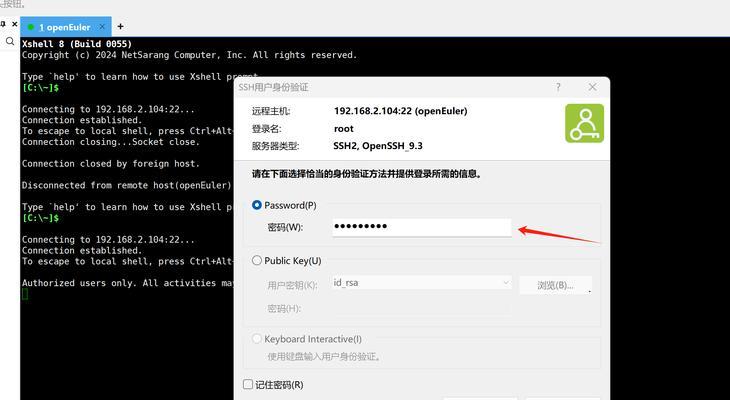
Task: Enable the 记住密码(R) remember password checkbox
Action: coord(248,384)
